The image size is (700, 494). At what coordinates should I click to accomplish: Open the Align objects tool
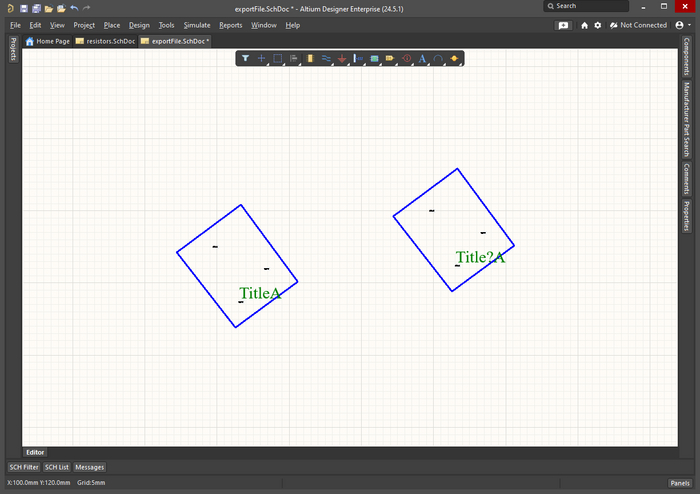(x=293, y=58)
